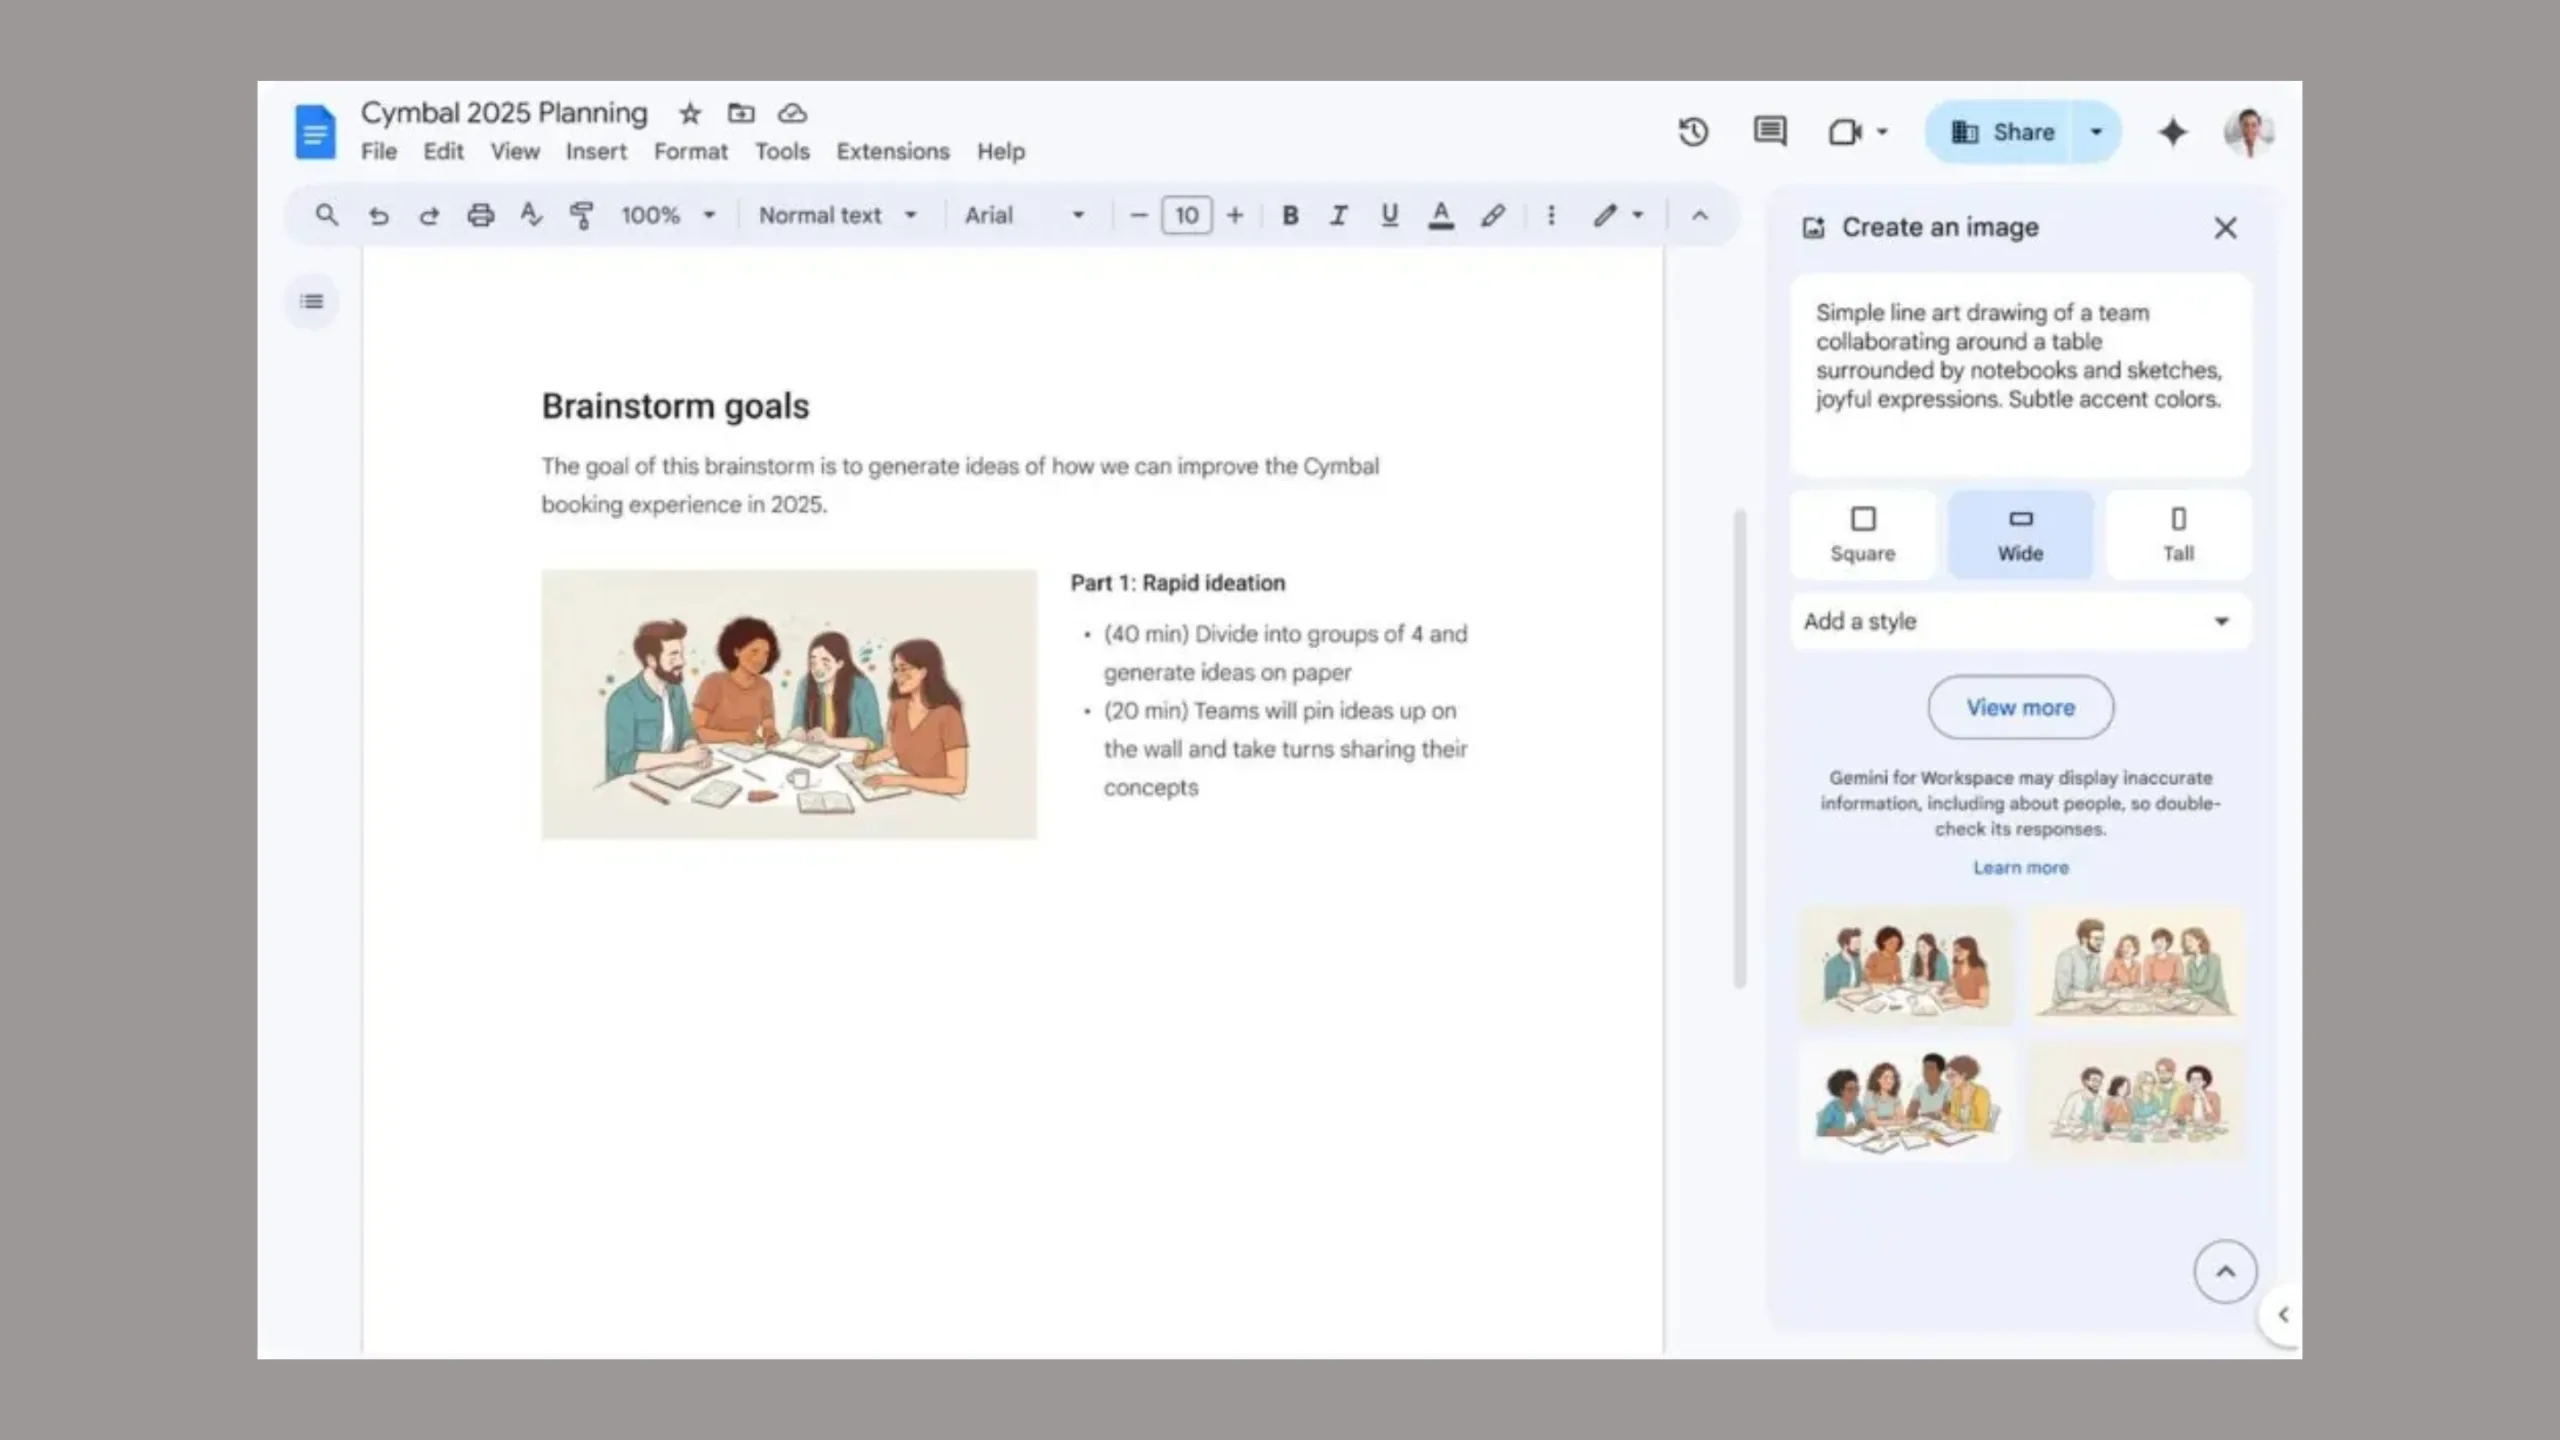Undo the last action
Image resolution: width=2560 pixels, height=1440 pixels.
(378, 215)
